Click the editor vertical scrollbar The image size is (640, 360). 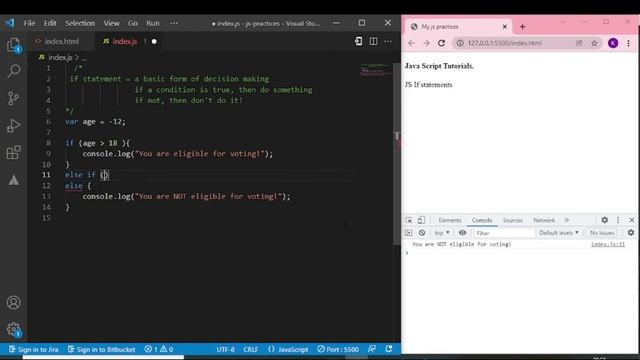coord(397,153)
